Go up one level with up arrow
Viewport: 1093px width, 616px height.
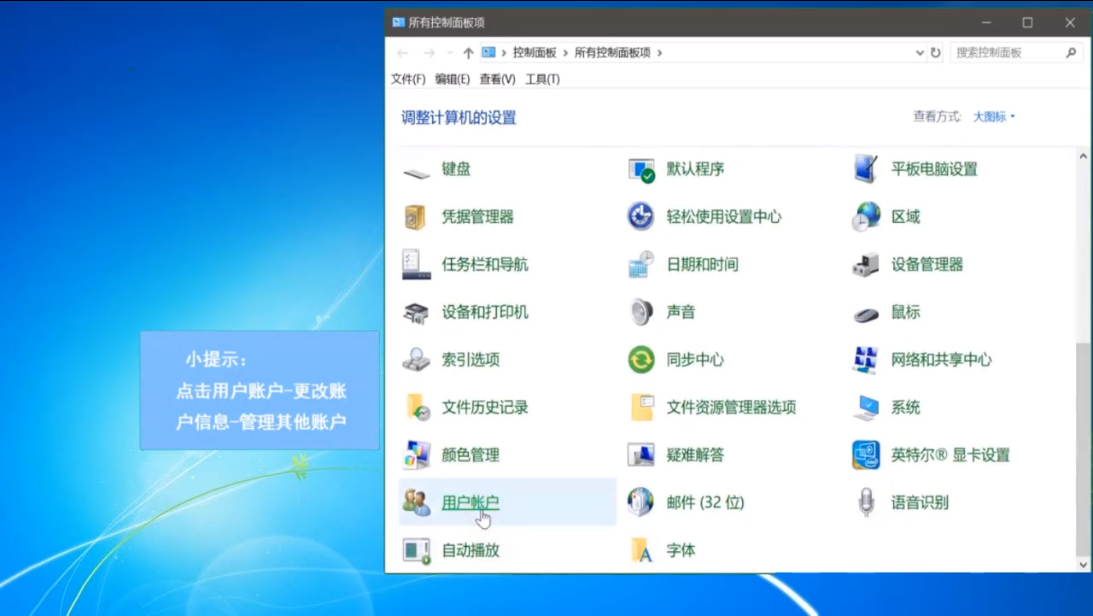point(468,52)
